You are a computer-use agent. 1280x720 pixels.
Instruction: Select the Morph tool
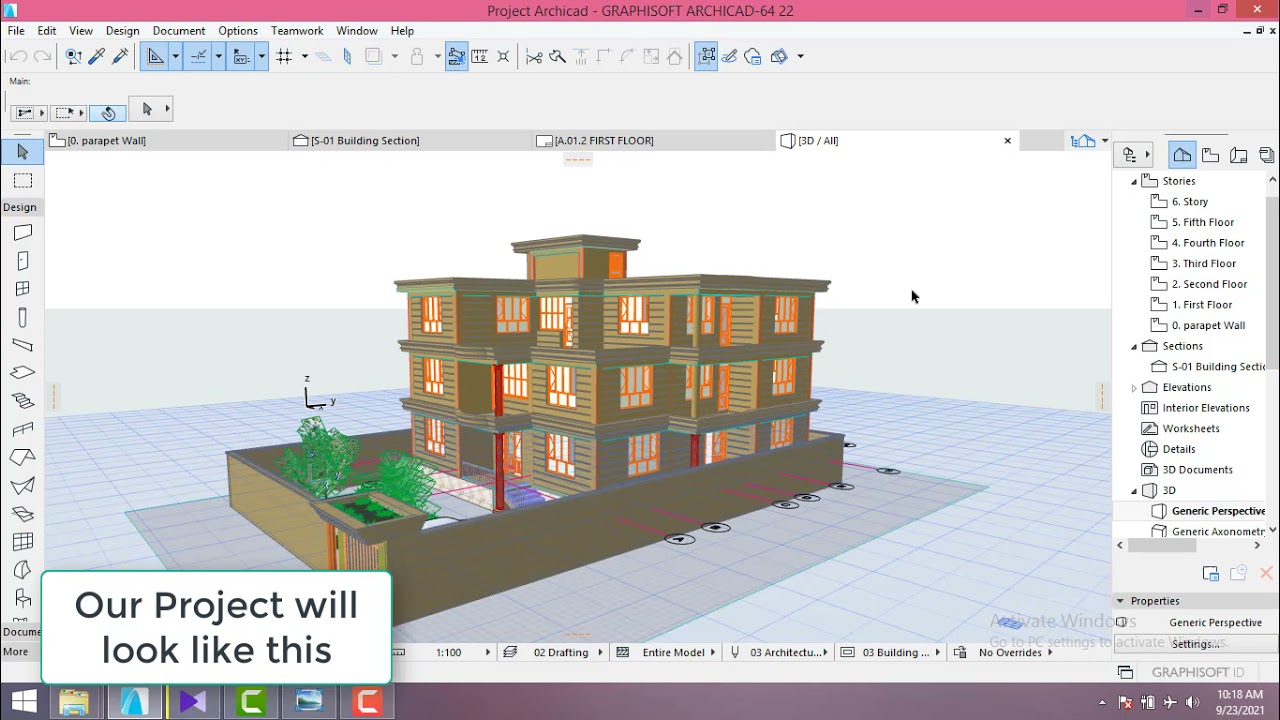click(x=22, y=570)
